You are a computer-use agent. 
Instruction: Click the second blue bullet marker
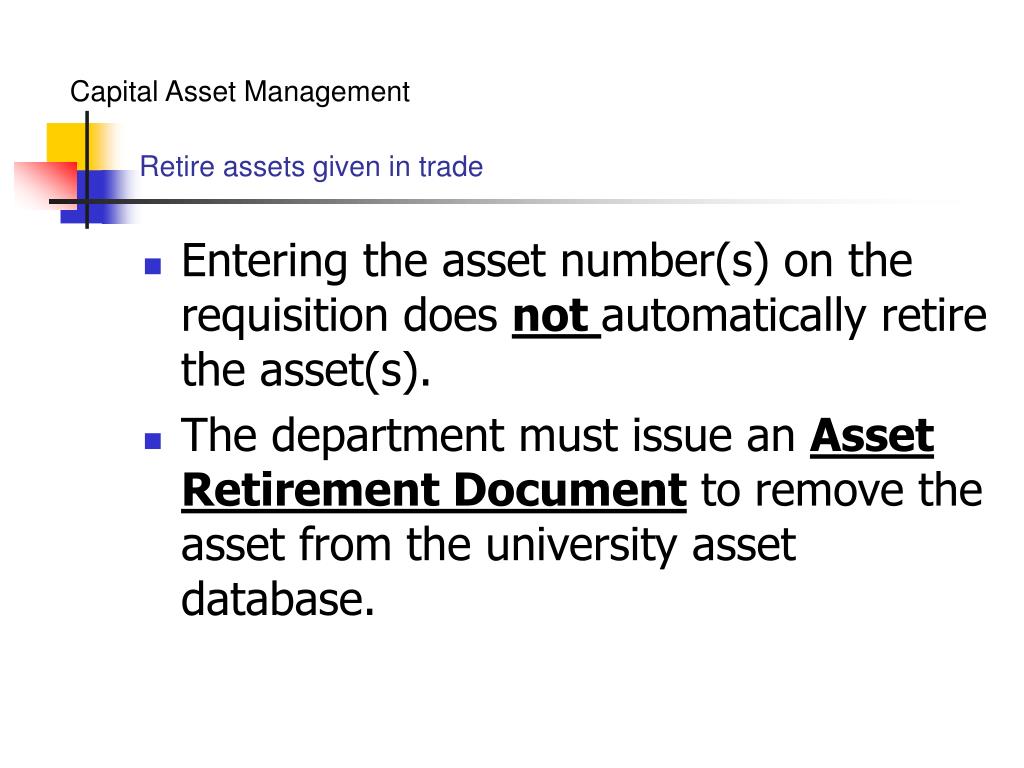tap(153, 441)
